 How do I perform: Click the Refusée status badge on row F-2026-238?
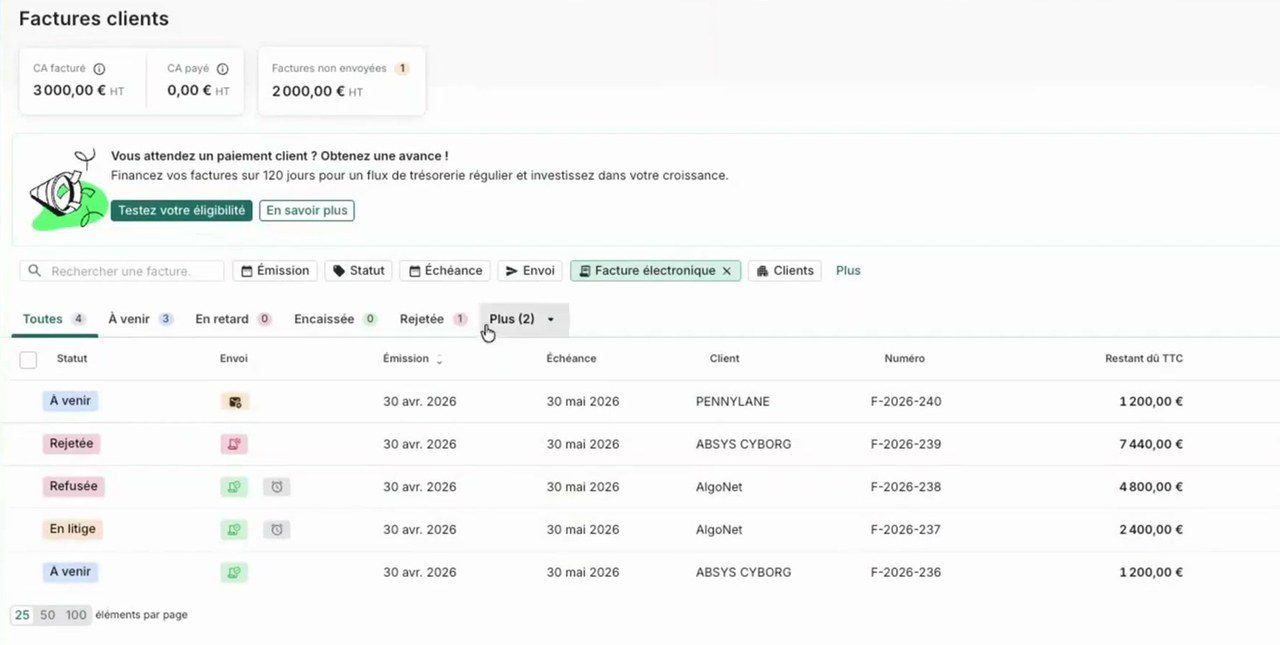pyautogui.click(x=74, y=486)
